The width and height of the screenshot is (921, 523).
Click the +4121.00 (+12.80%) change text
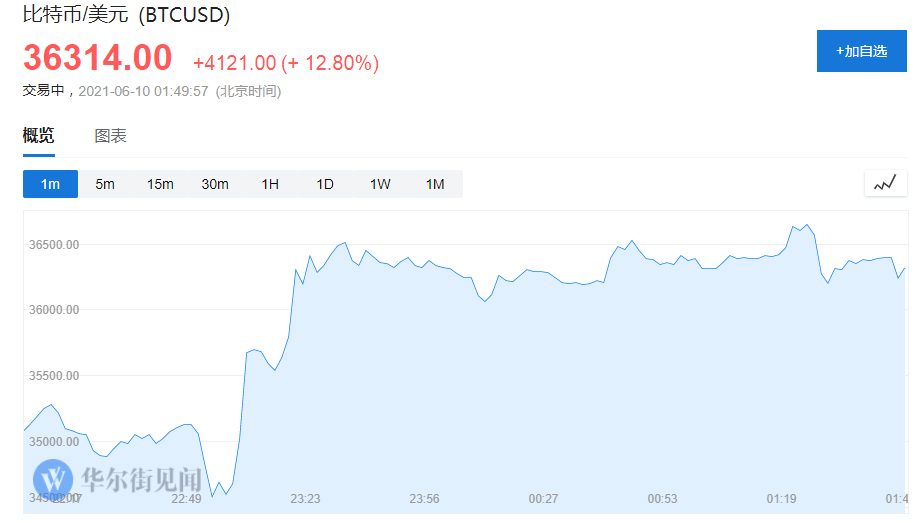click(285, 63)
